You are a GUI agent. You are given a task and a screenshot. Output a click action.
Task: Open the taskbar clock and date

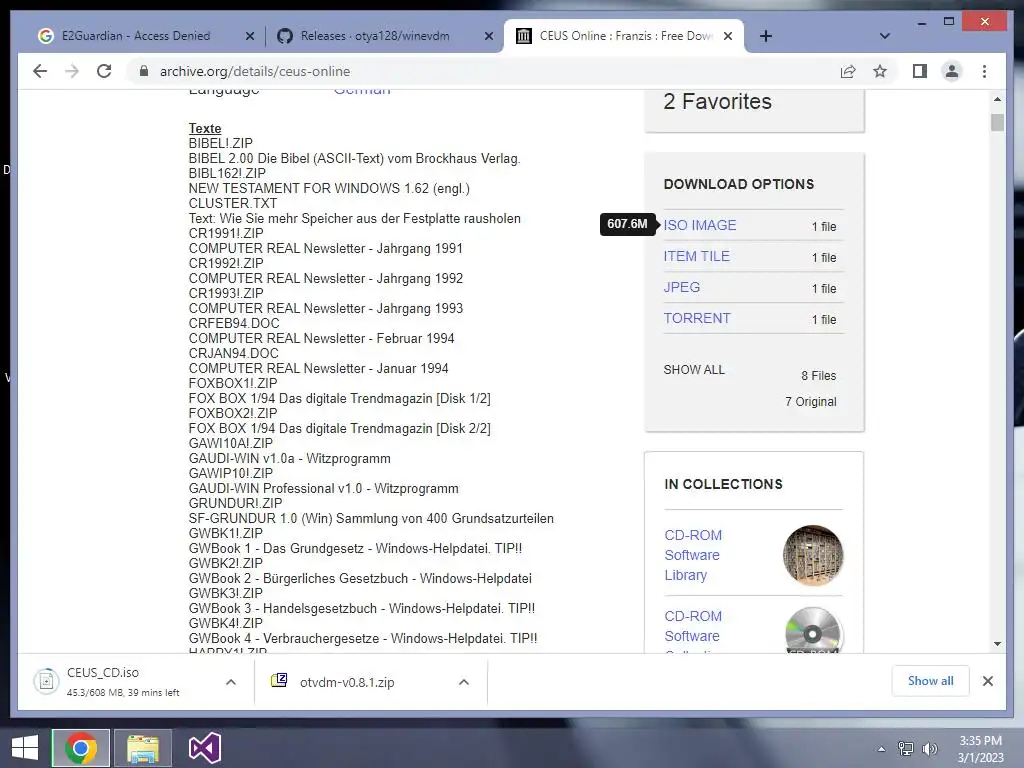click(x=980, y=749)
